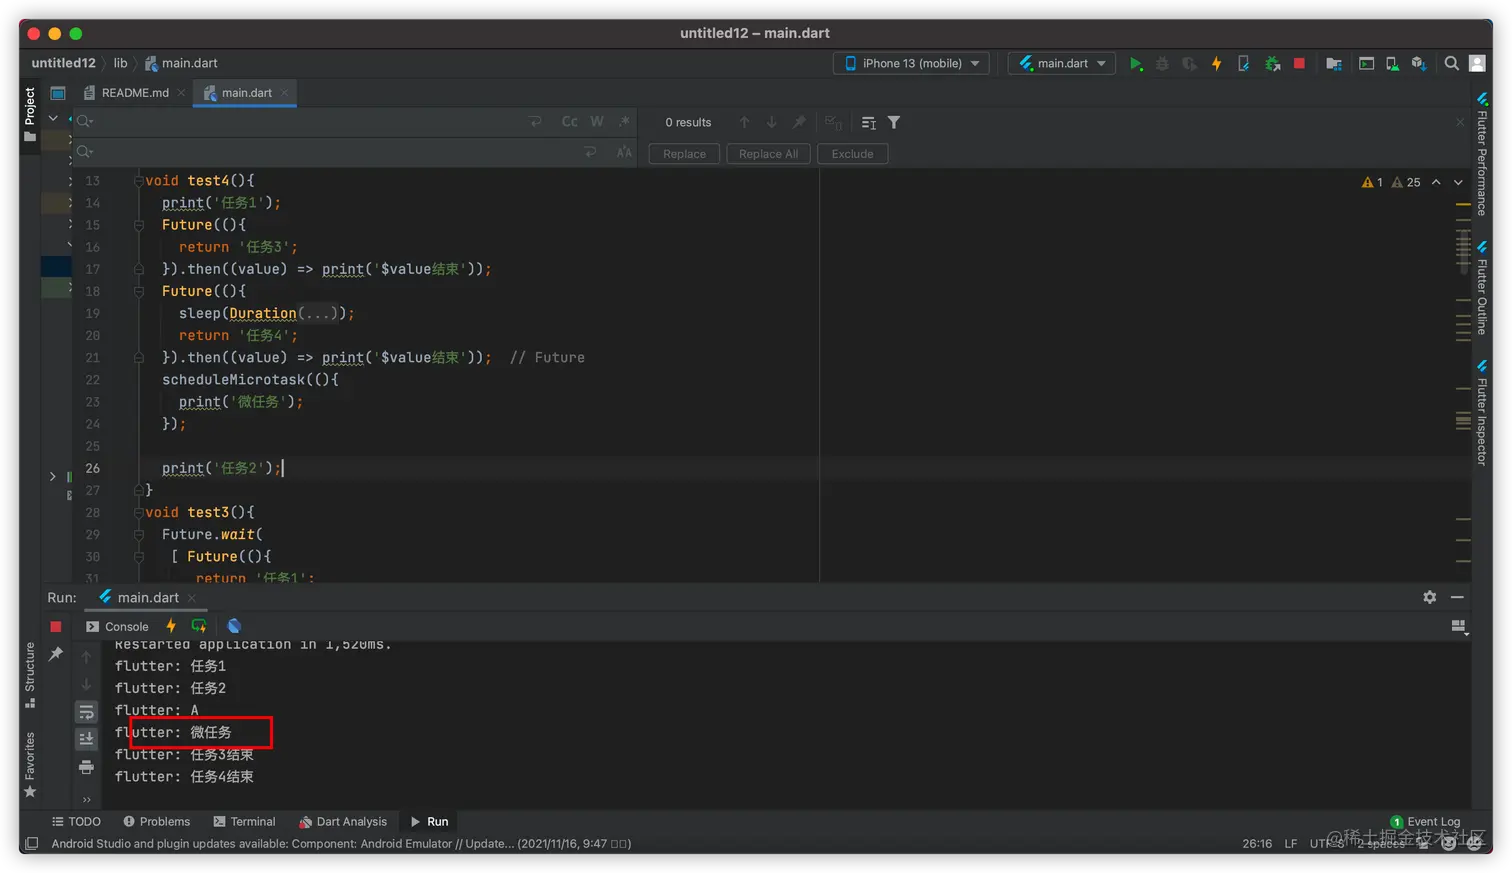Screen dimensions: 1512x873
Task: Run the app with the green play button
Action: (1136, 63)
